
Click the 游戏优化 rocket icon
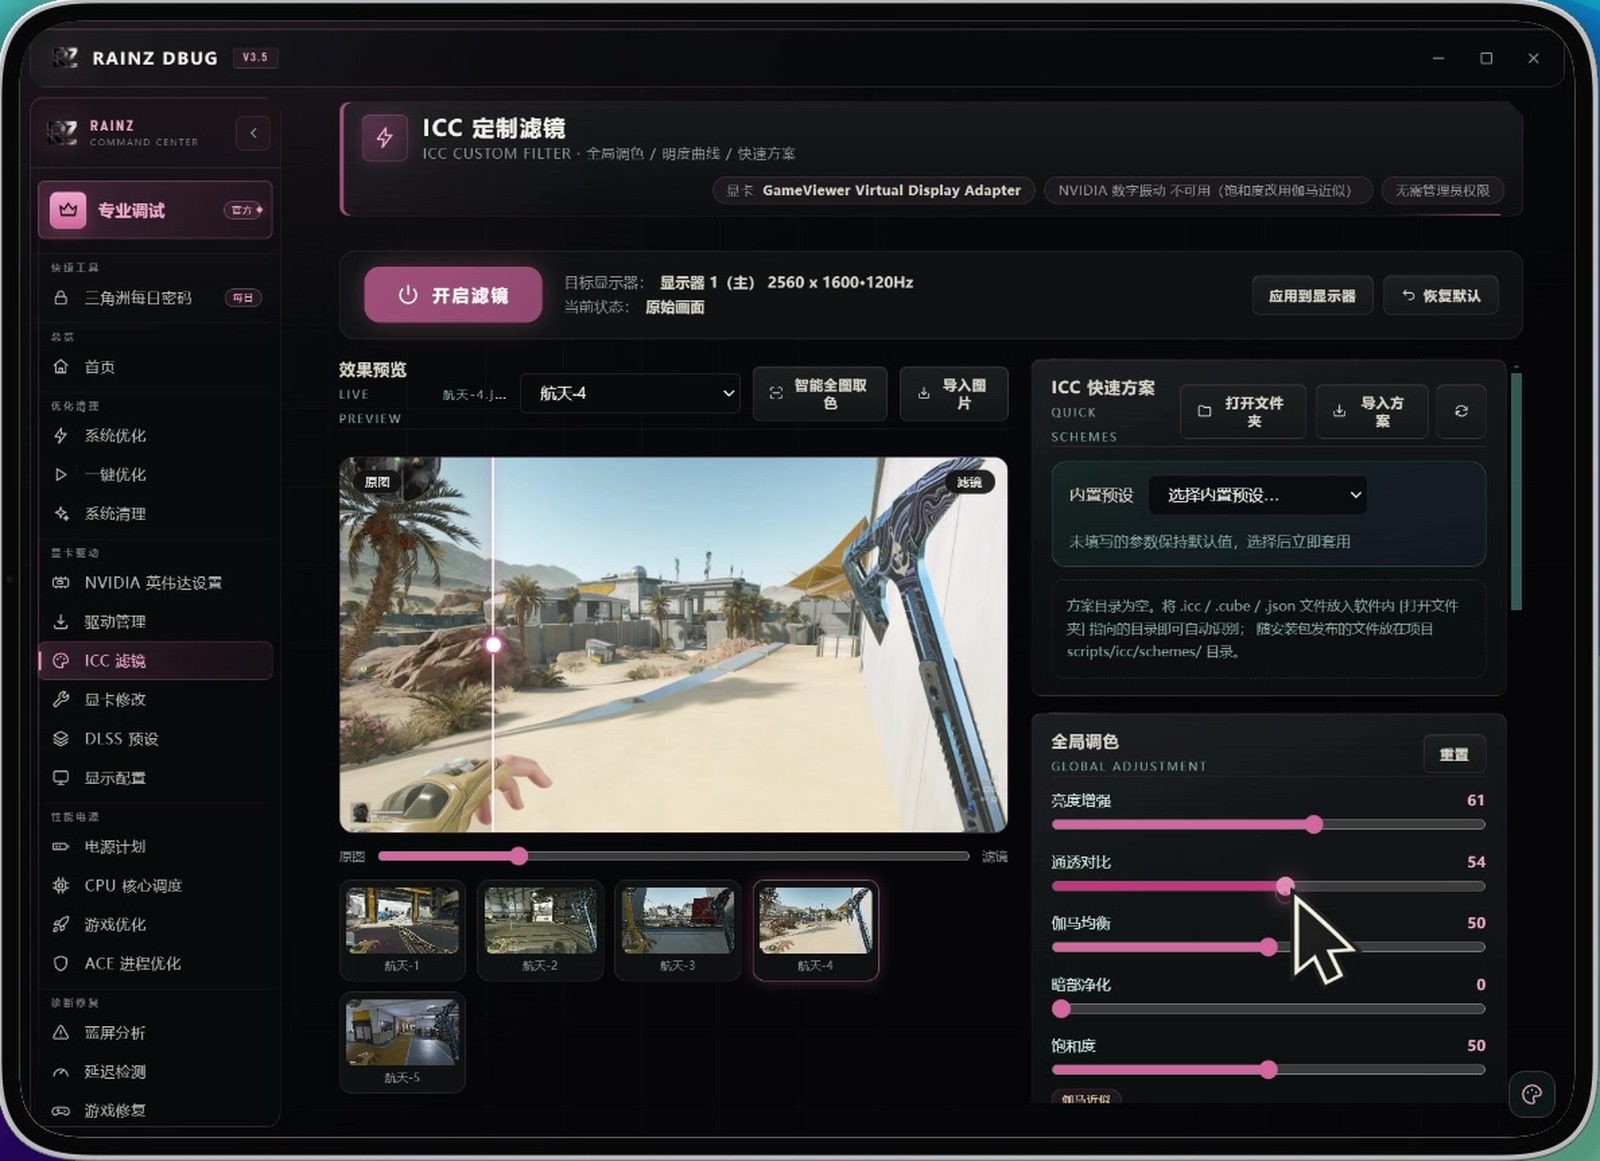[61, 925]
